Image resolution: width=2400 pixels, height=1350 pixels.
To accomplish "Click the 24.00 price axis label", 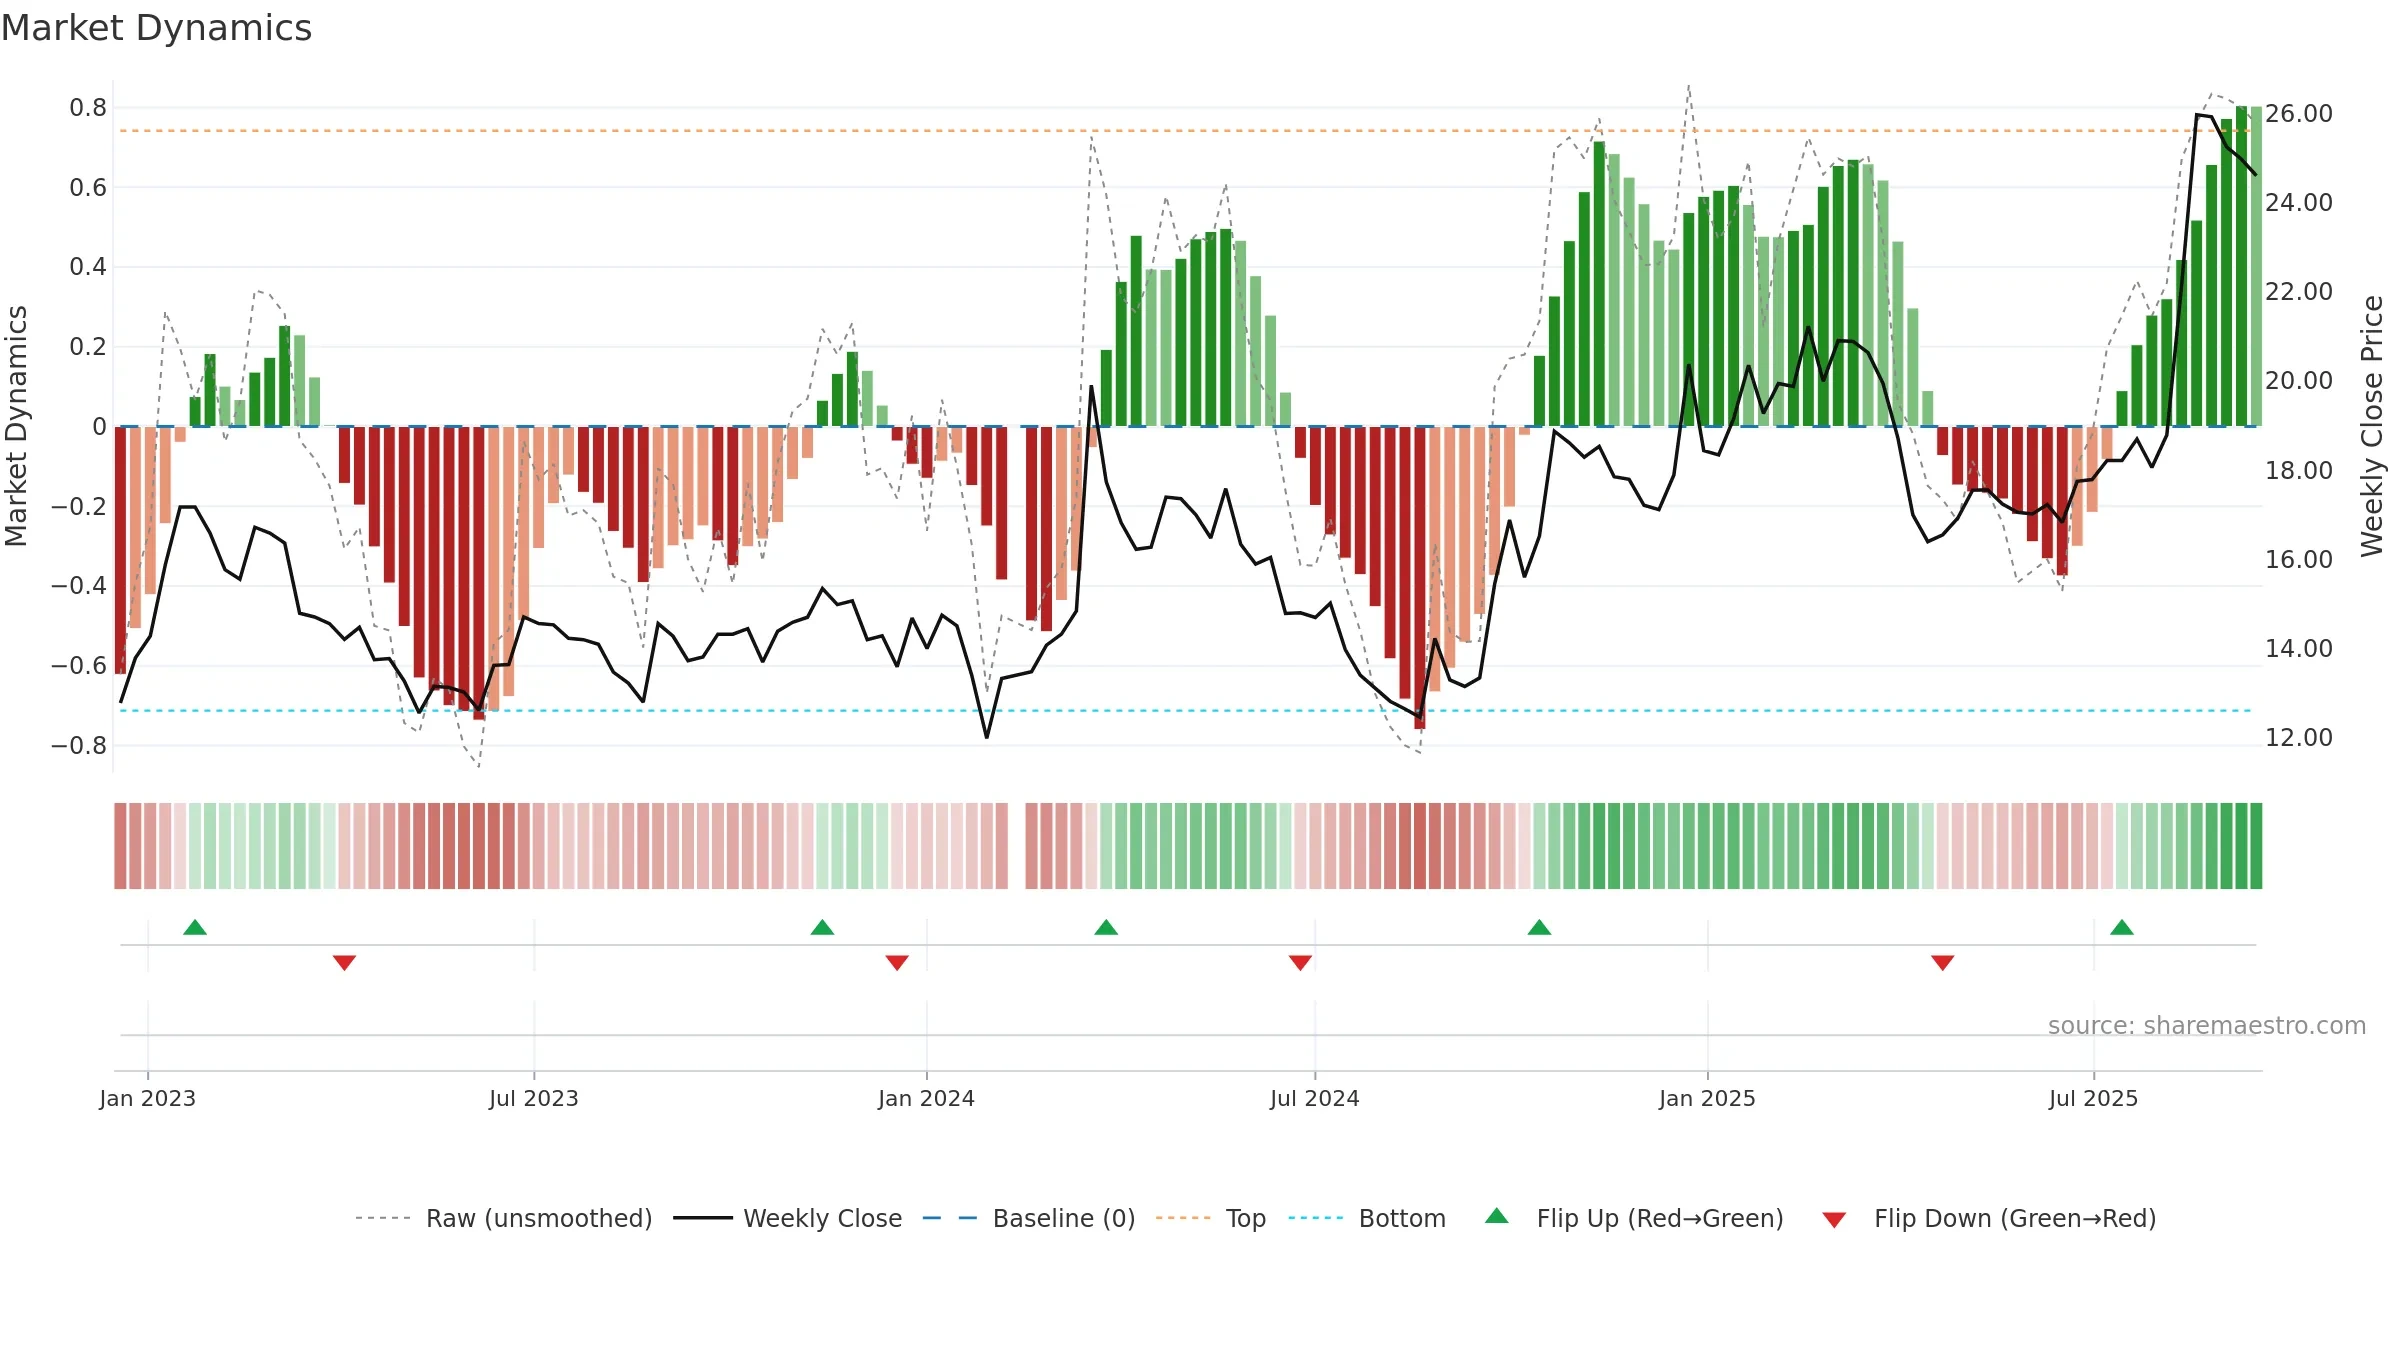I will pos(2299,202).
